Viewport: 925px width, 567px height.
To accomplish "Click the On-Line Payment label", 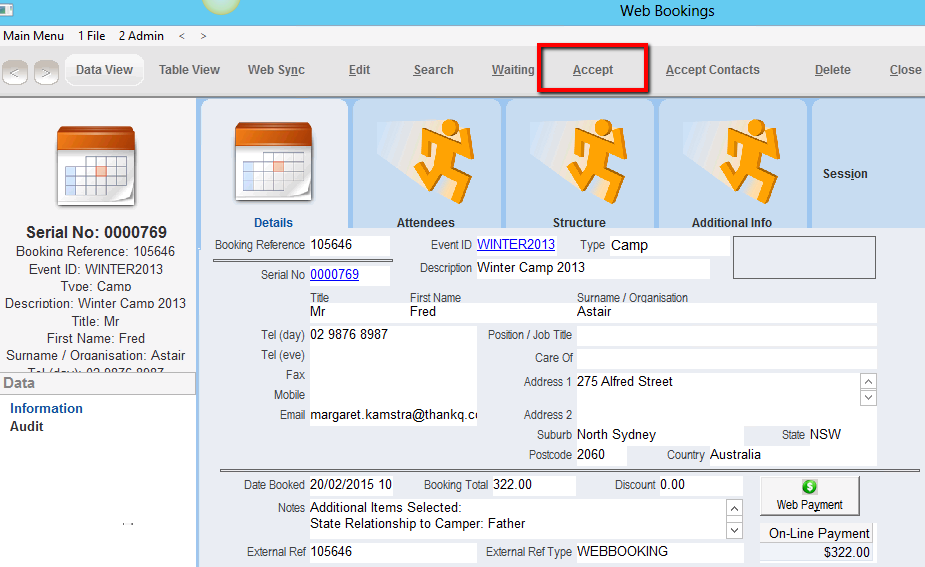I will (819, 533).
